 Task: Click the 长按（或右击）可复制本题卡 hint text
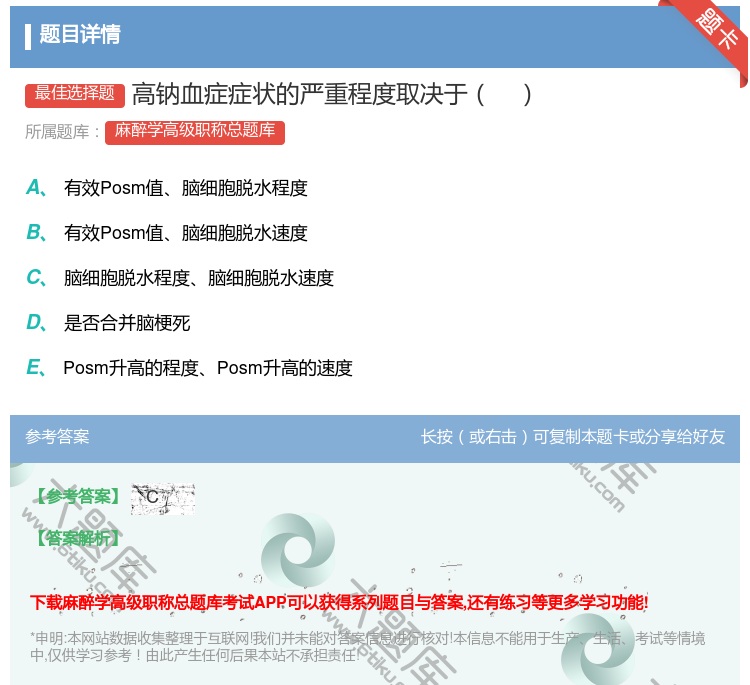pos(573,437)
